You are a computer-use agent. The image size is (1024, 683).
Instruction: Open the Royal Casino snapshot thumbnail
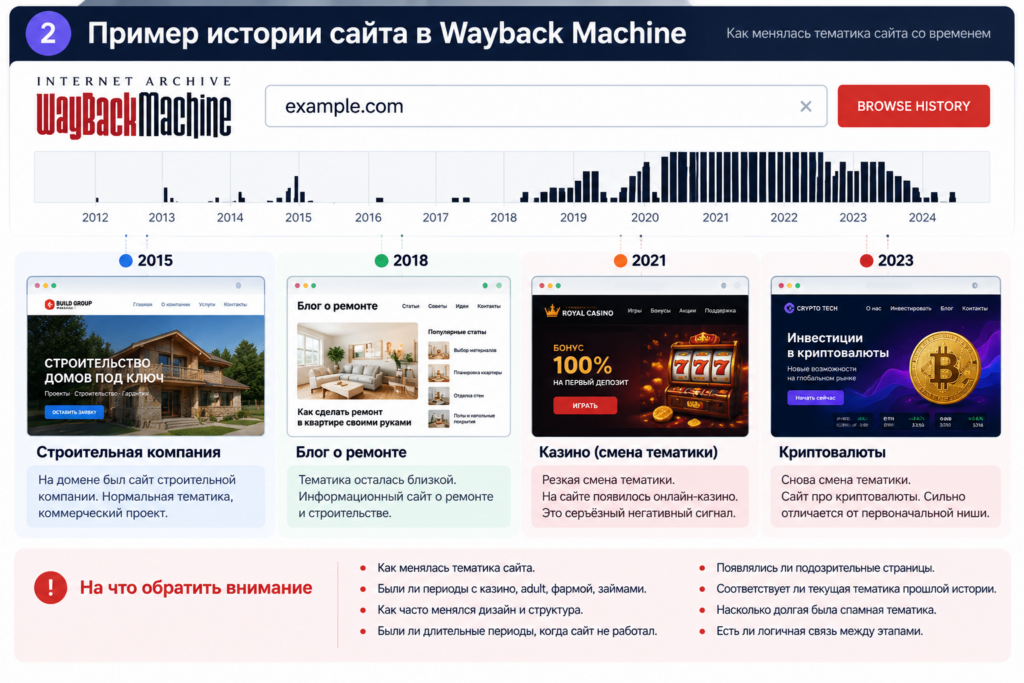pyautogui.click(x=640, y=356)
